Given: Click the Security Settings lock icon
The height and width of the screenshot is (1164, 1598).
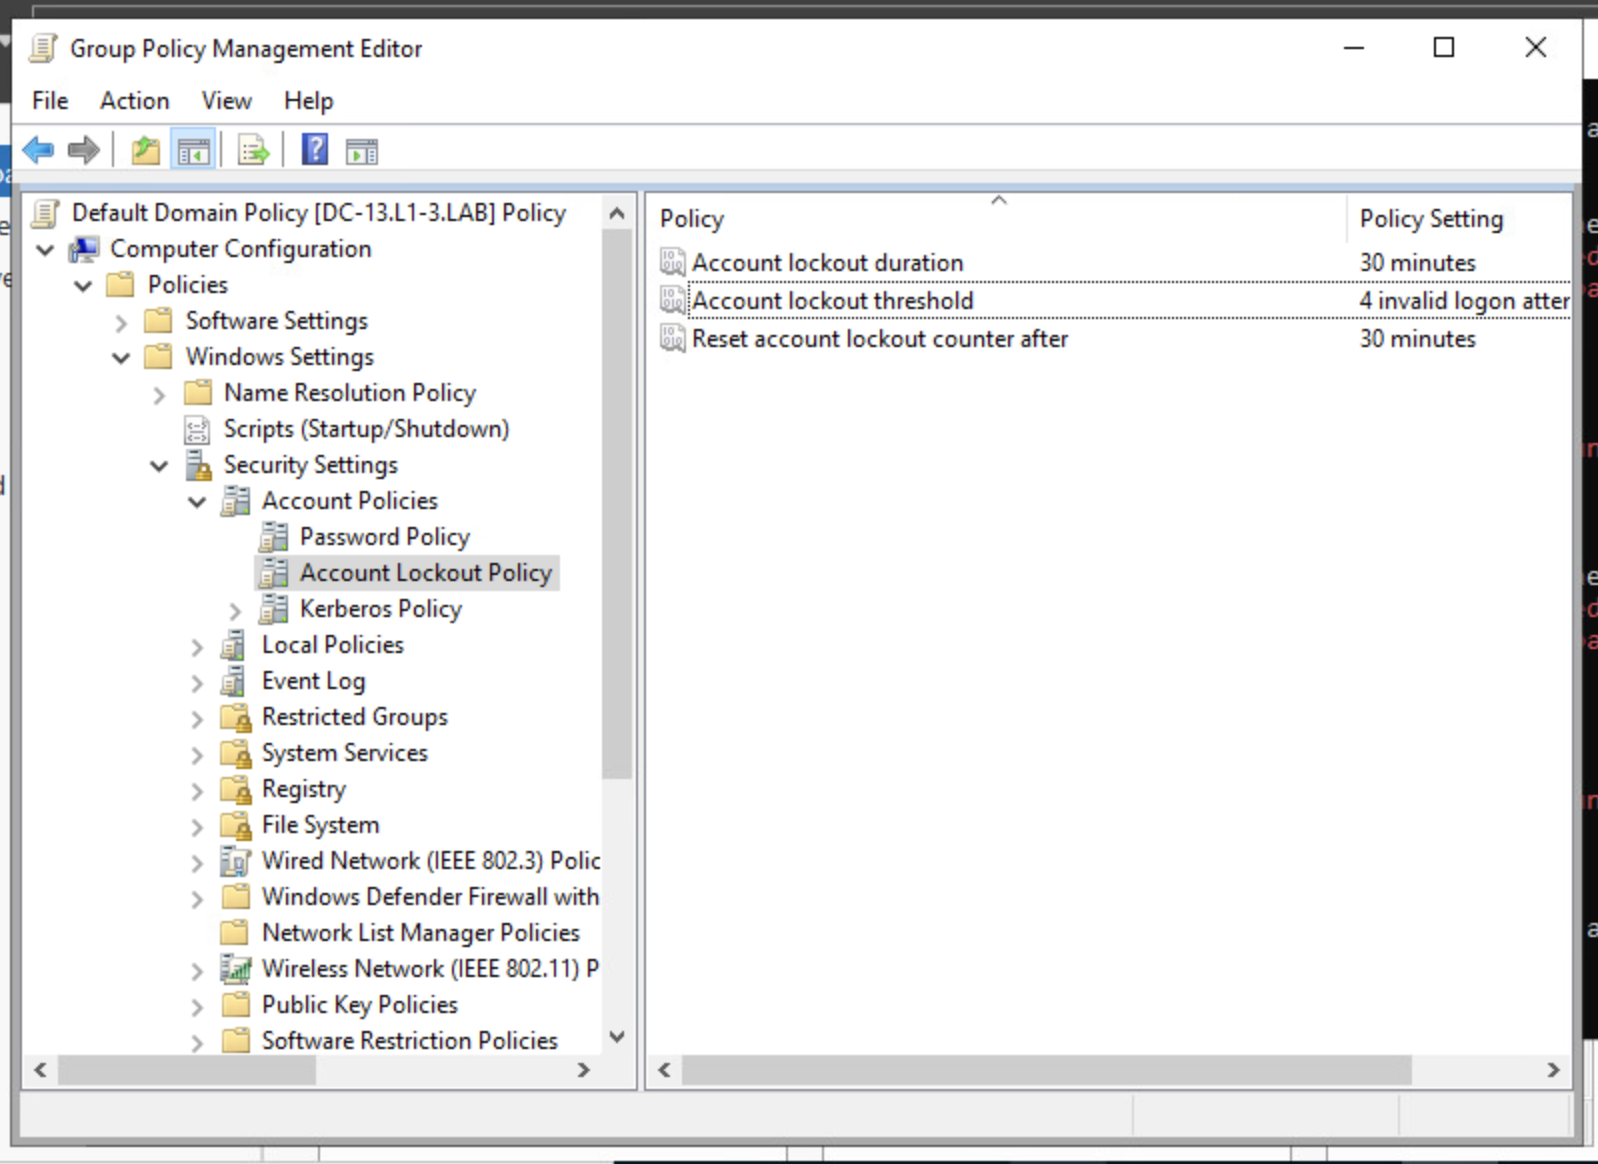Looking at the screenshot, I should coord(198,465).
